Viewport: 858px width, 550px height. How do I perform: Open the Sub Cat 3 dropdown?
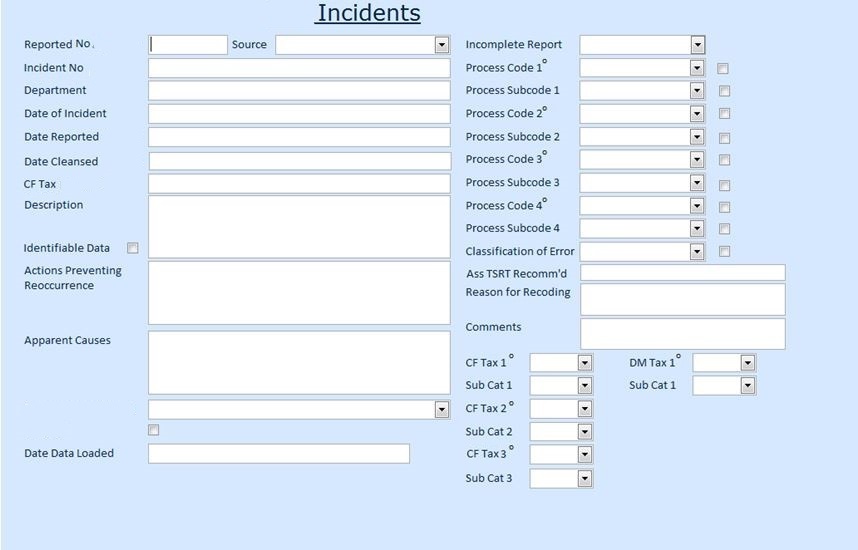(x=585, y=479)
